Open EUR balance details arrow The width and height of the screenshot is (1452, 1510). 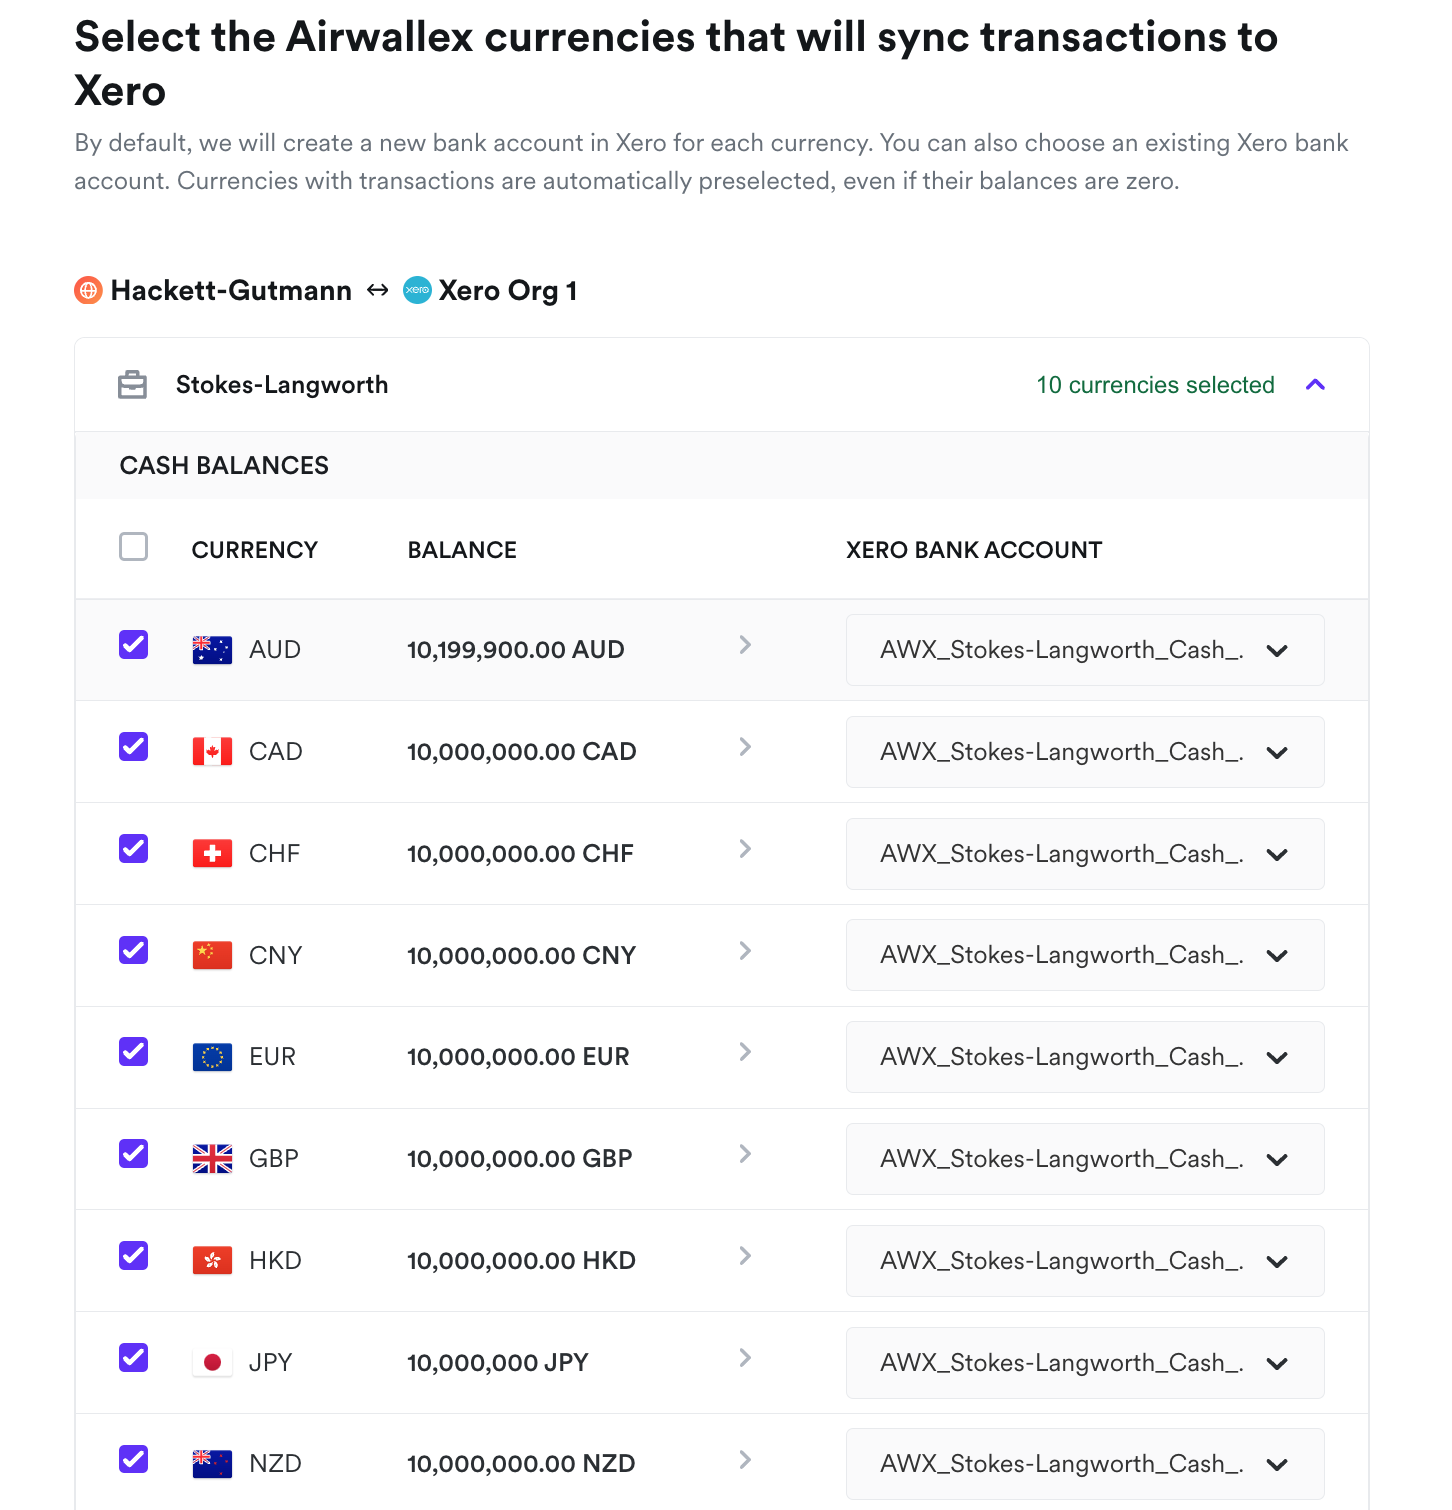click(745, 1052)
